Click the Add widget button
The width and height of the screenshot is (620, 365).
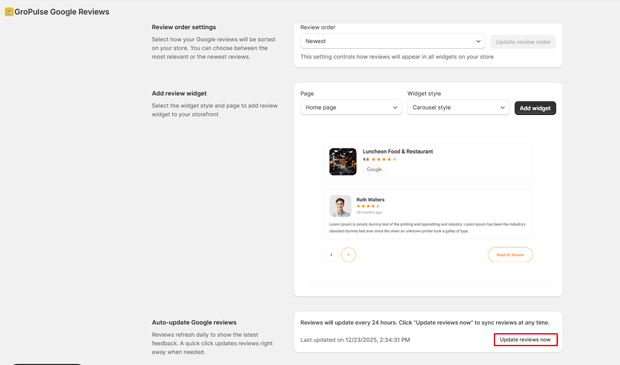[x=535, y=108]
